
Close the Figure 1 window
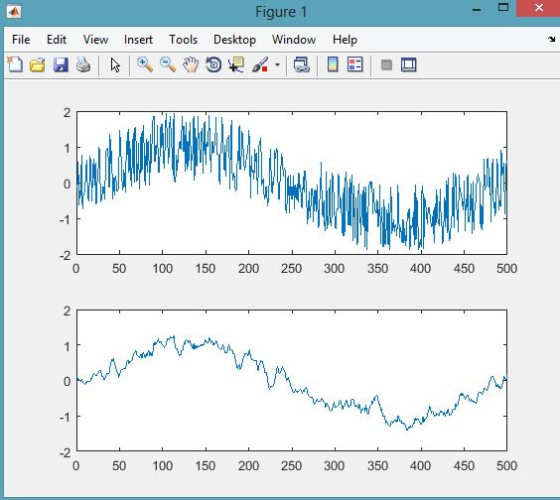538,8
